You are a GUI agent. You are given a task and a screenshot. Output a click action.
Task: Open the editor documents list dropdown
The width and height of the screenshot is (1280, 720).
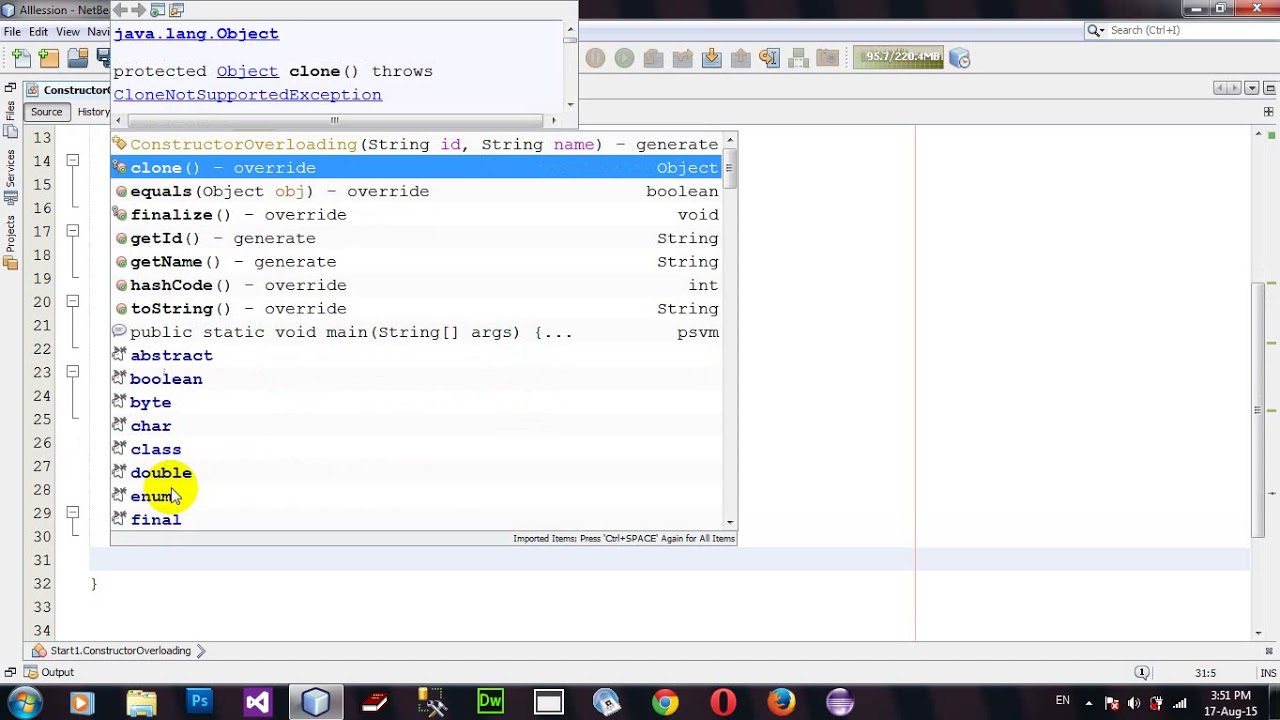(x=1252, y=89)
